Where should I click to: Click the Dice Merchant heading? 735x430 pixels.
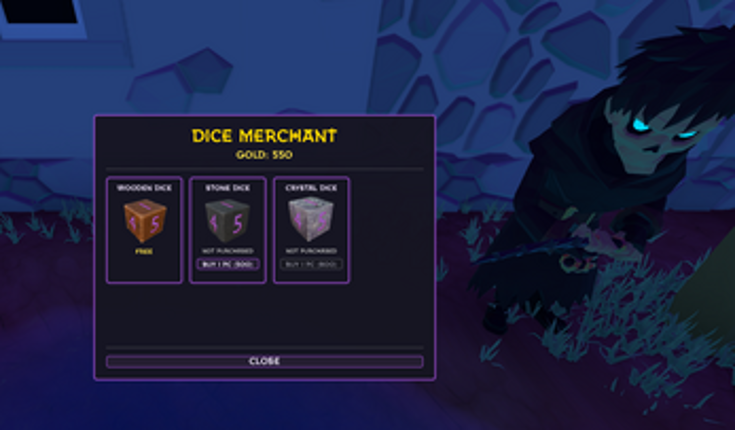click(264, 136)
